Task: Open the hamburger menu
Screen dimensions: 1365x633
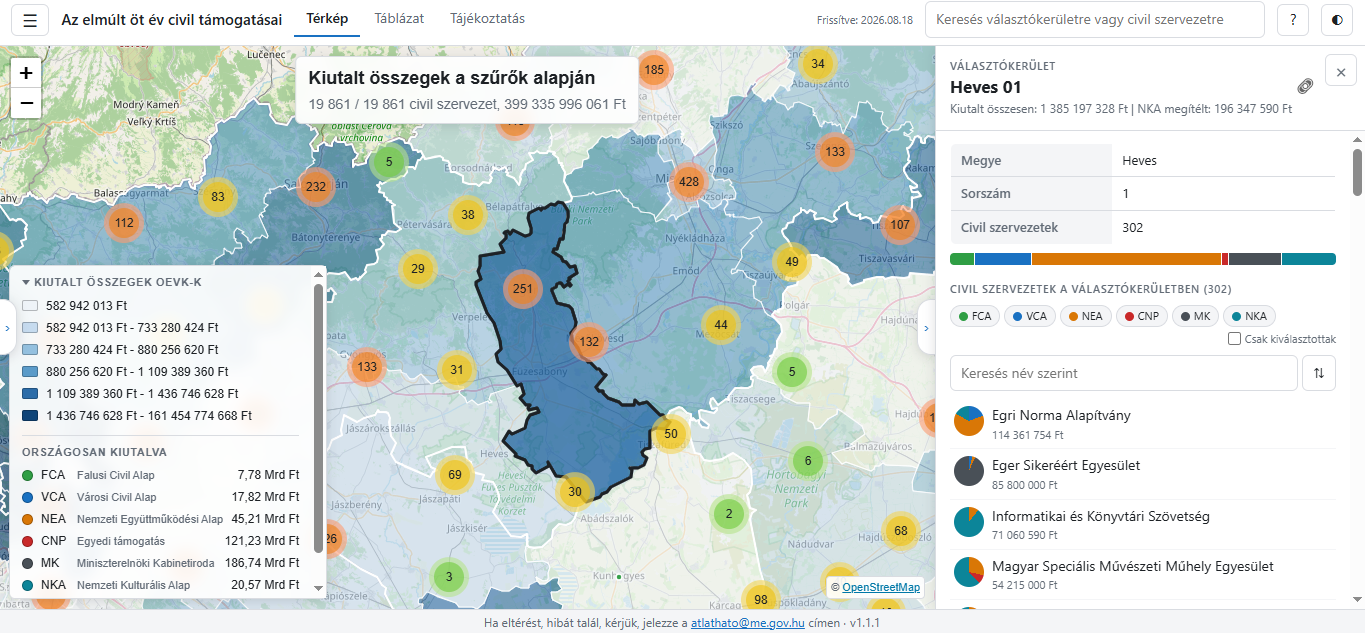Action: (x=30, y=20)
